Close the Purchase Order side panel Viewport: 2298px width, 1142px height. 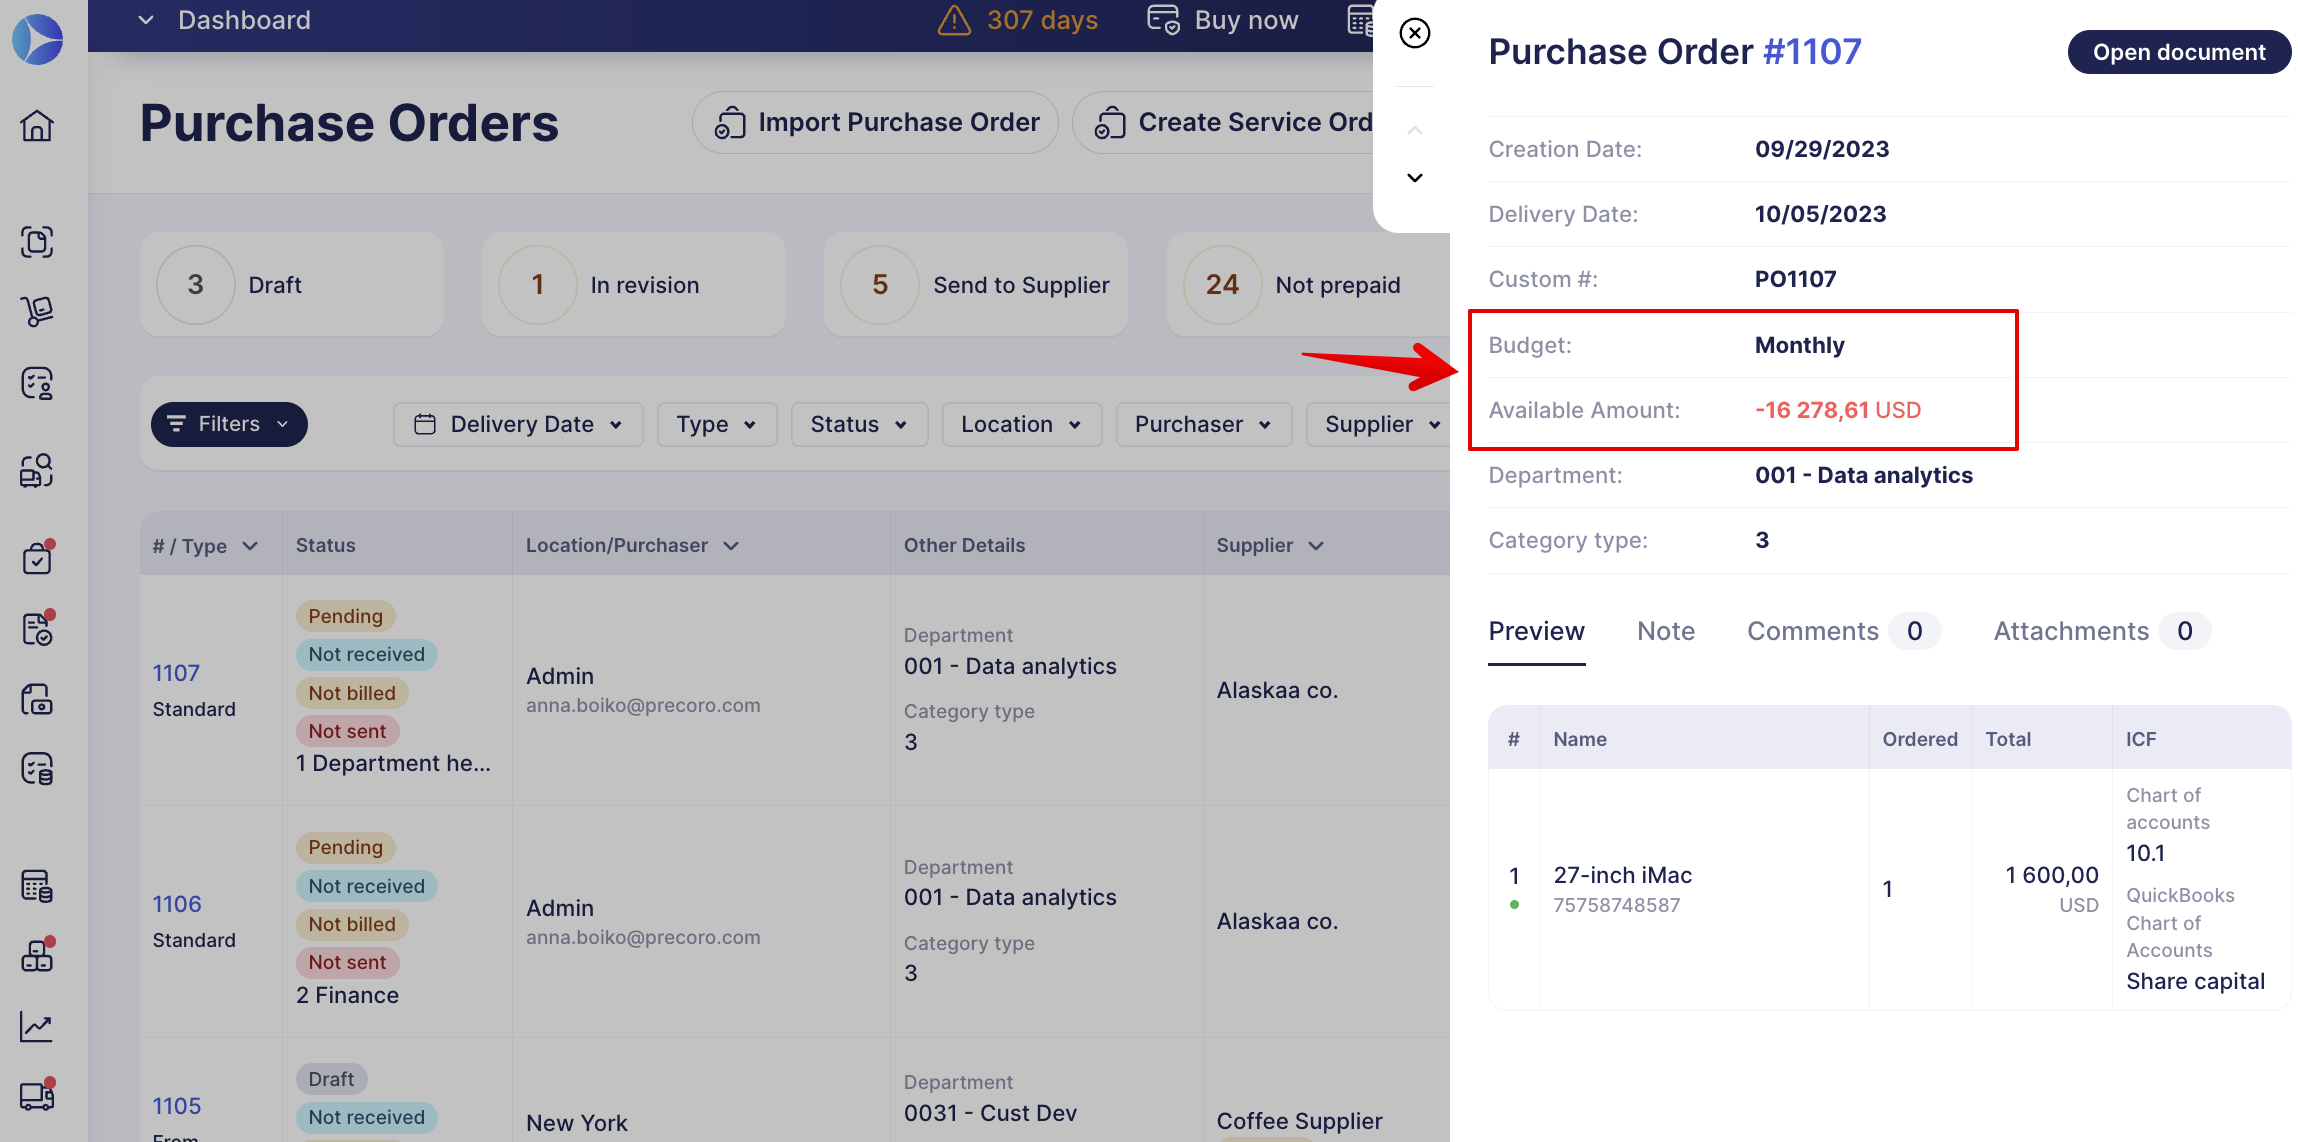click(x=1415, y=33)
